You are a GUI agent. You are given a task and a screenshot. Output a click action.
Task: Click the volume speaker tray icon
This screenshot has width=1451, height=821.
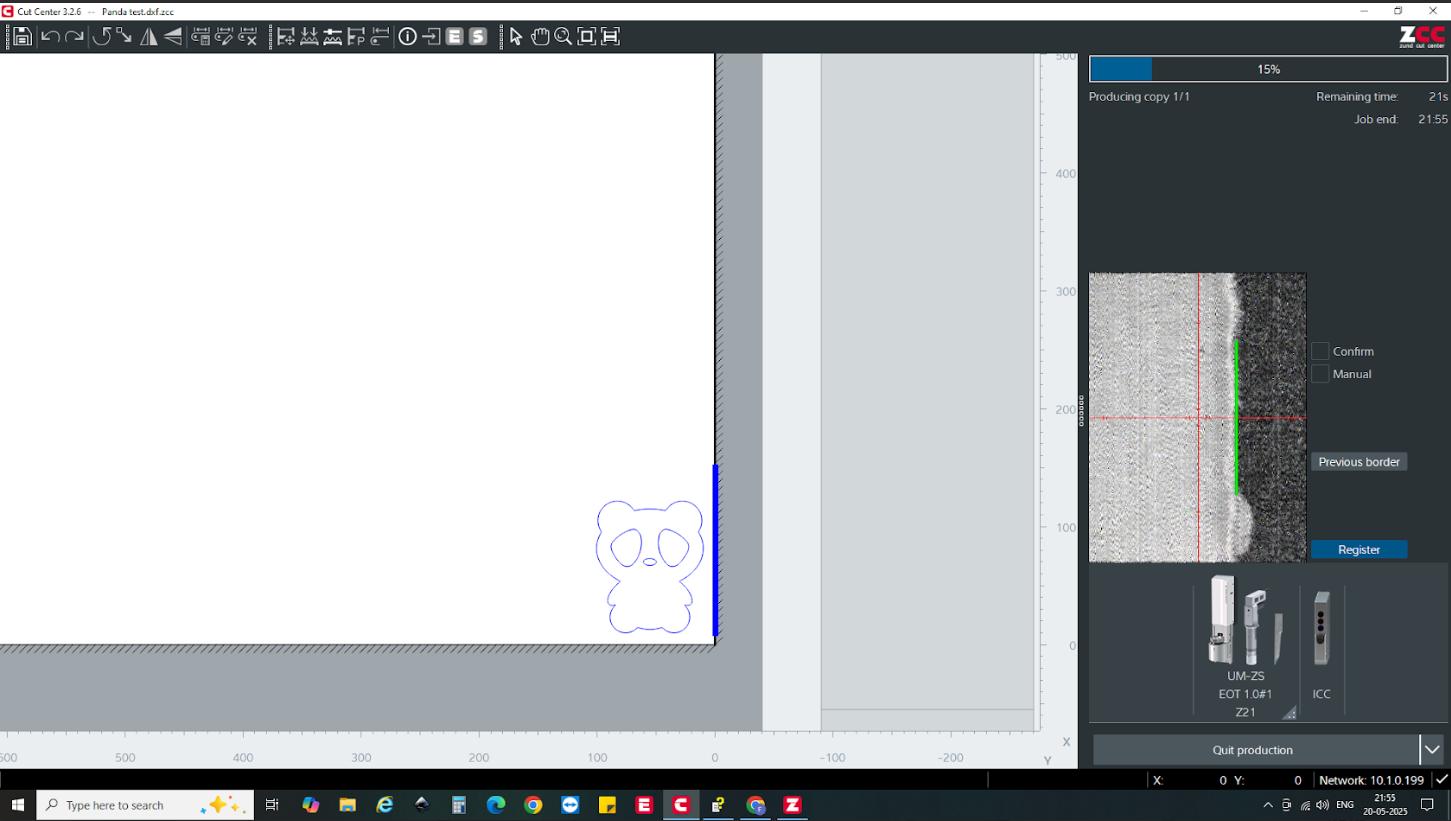point(1322,805)
